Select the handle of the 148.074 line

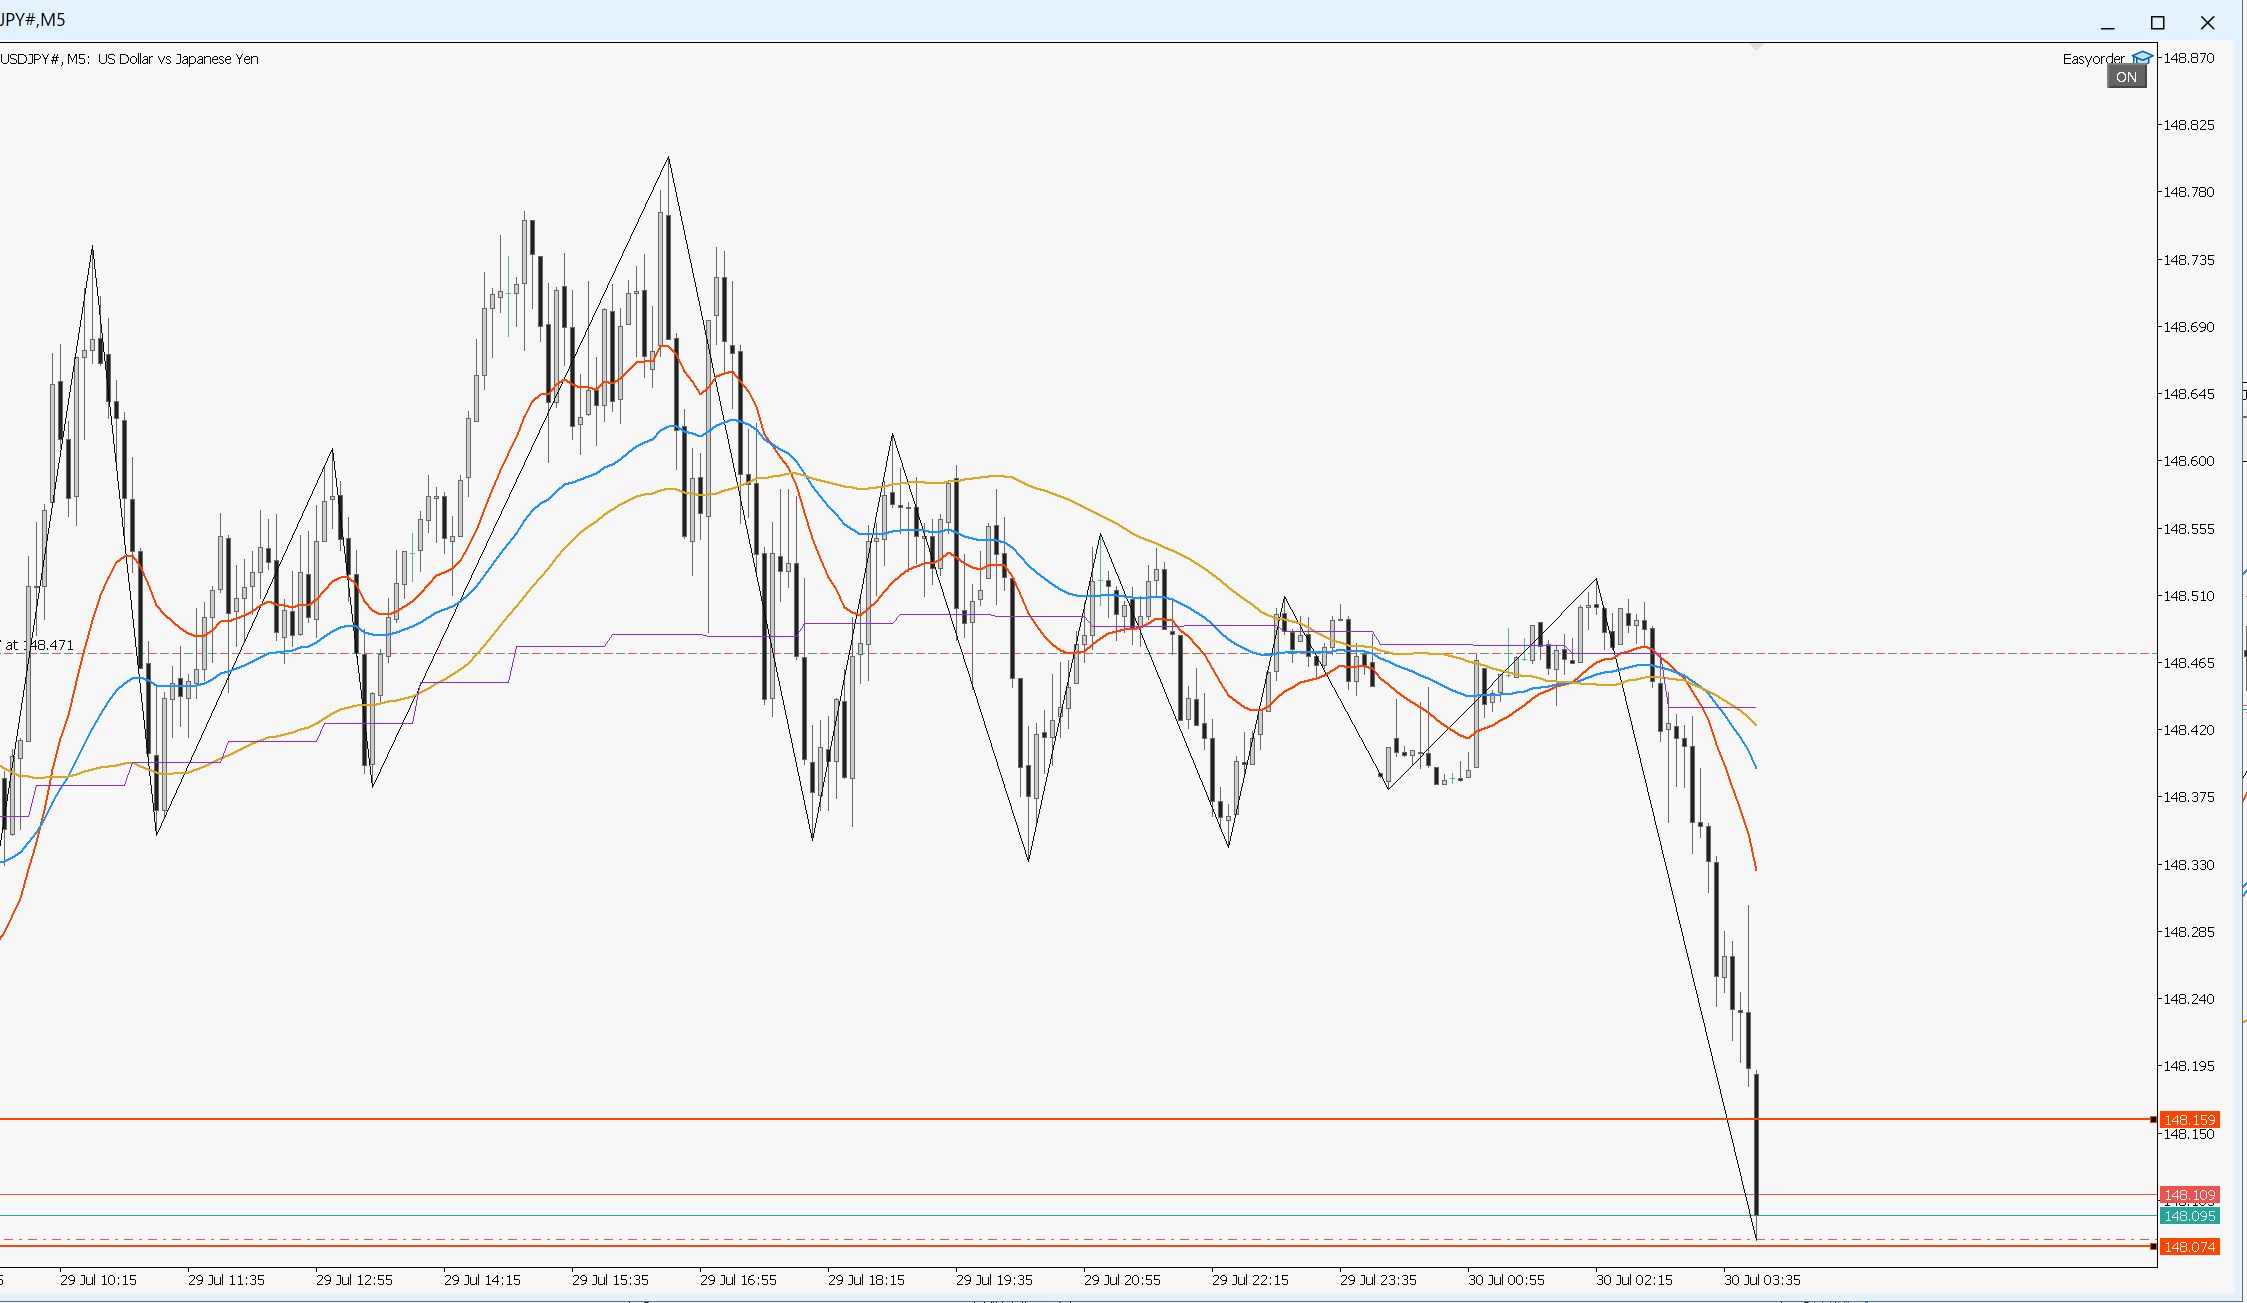[2153, 1247]
